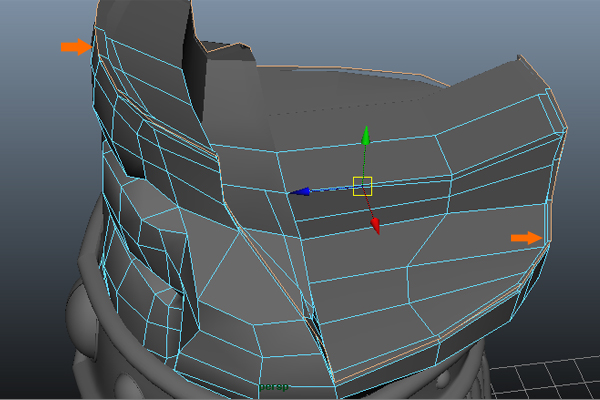Select the vertex at the right orange arrow tip
The image size is (600, 400).
point(545,238)
